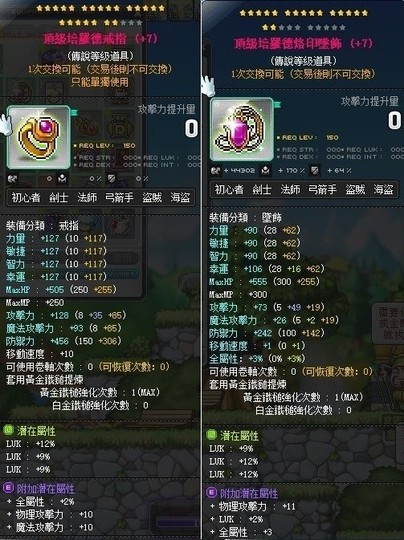Click the 頂級培羅德戒指 (+7) item title
The image size is (404, 540).
[100, 38]
